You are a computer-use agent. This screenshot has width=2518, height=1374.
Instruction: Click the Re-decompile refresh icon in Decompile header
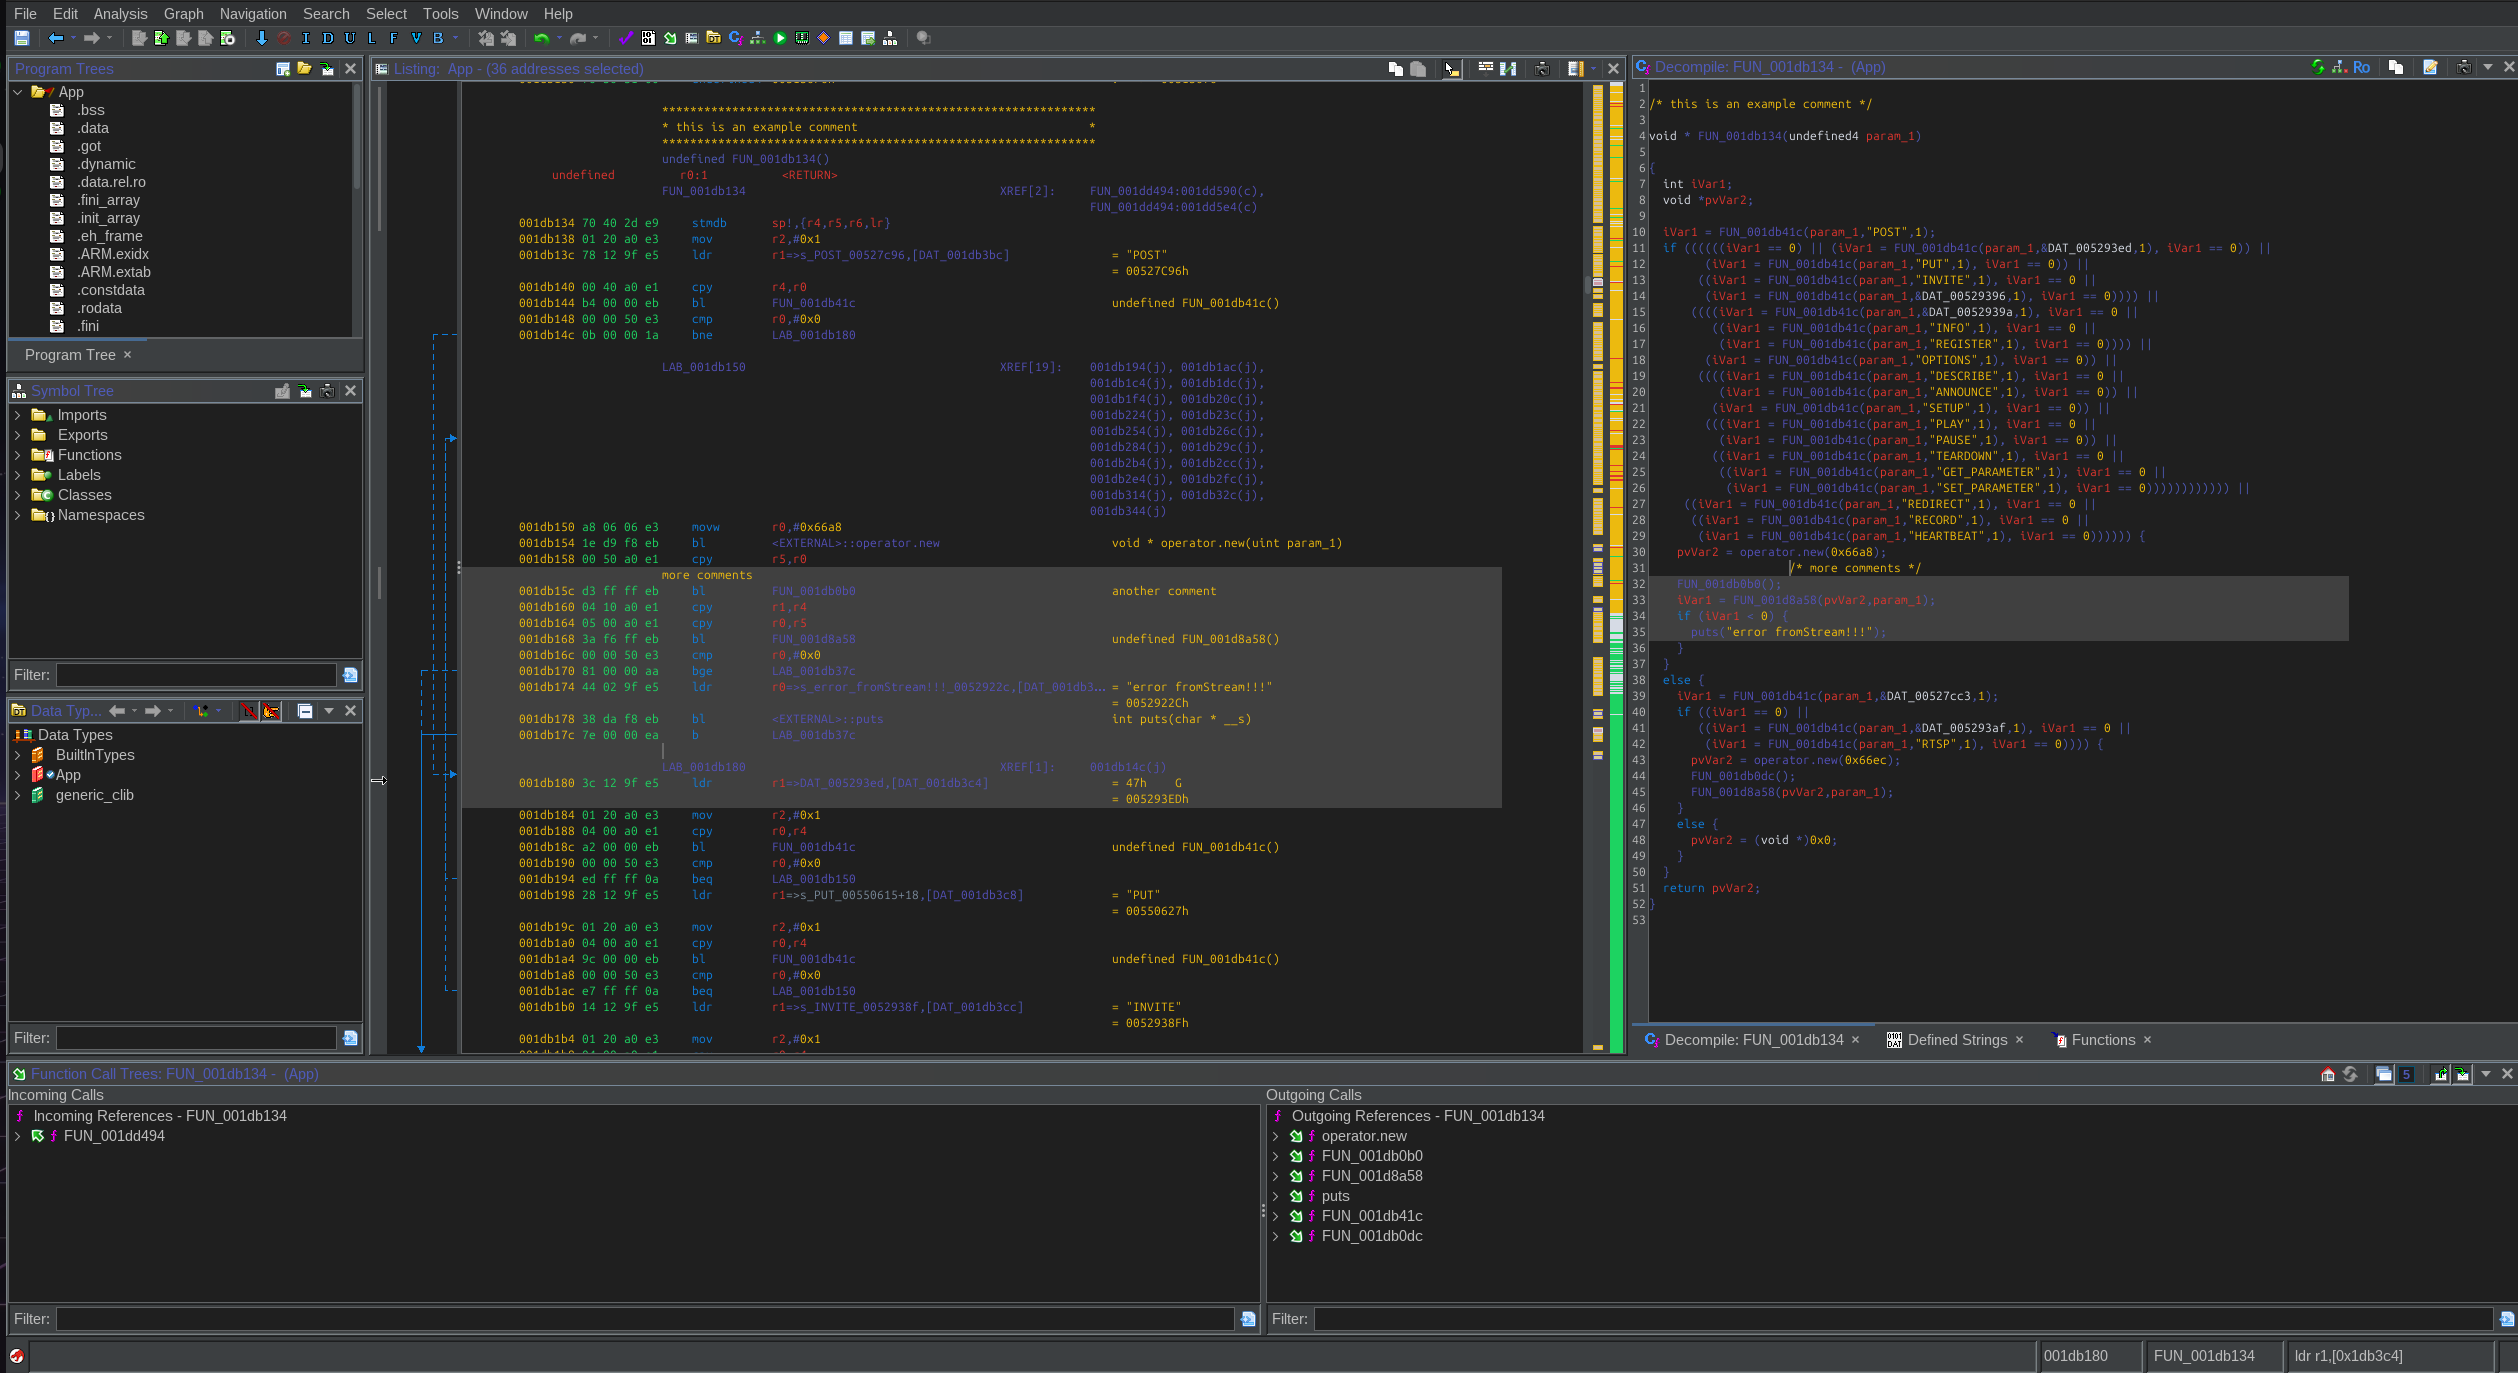(2318, 67)
